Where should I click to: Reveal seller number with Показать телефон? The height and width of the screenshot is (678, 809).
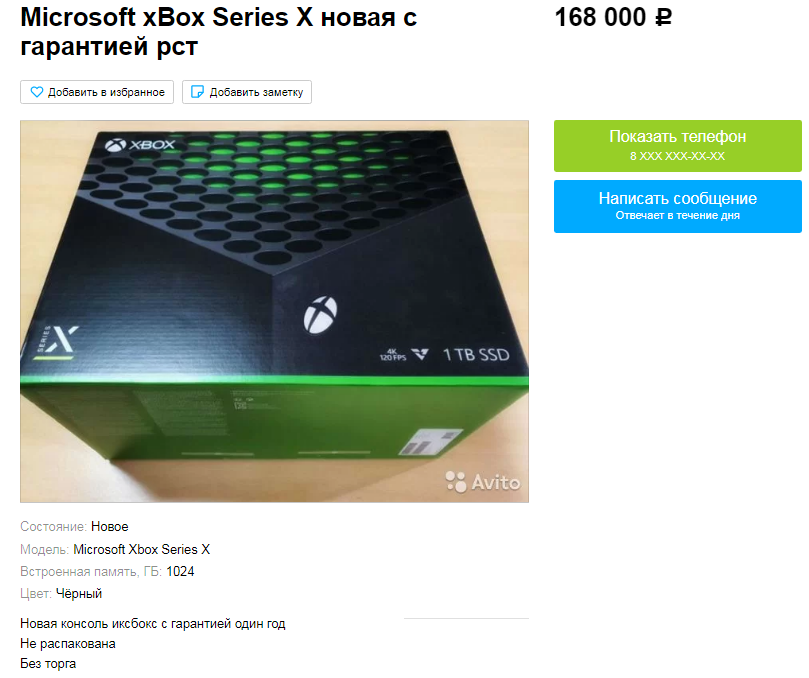click(x=677, y=146)
